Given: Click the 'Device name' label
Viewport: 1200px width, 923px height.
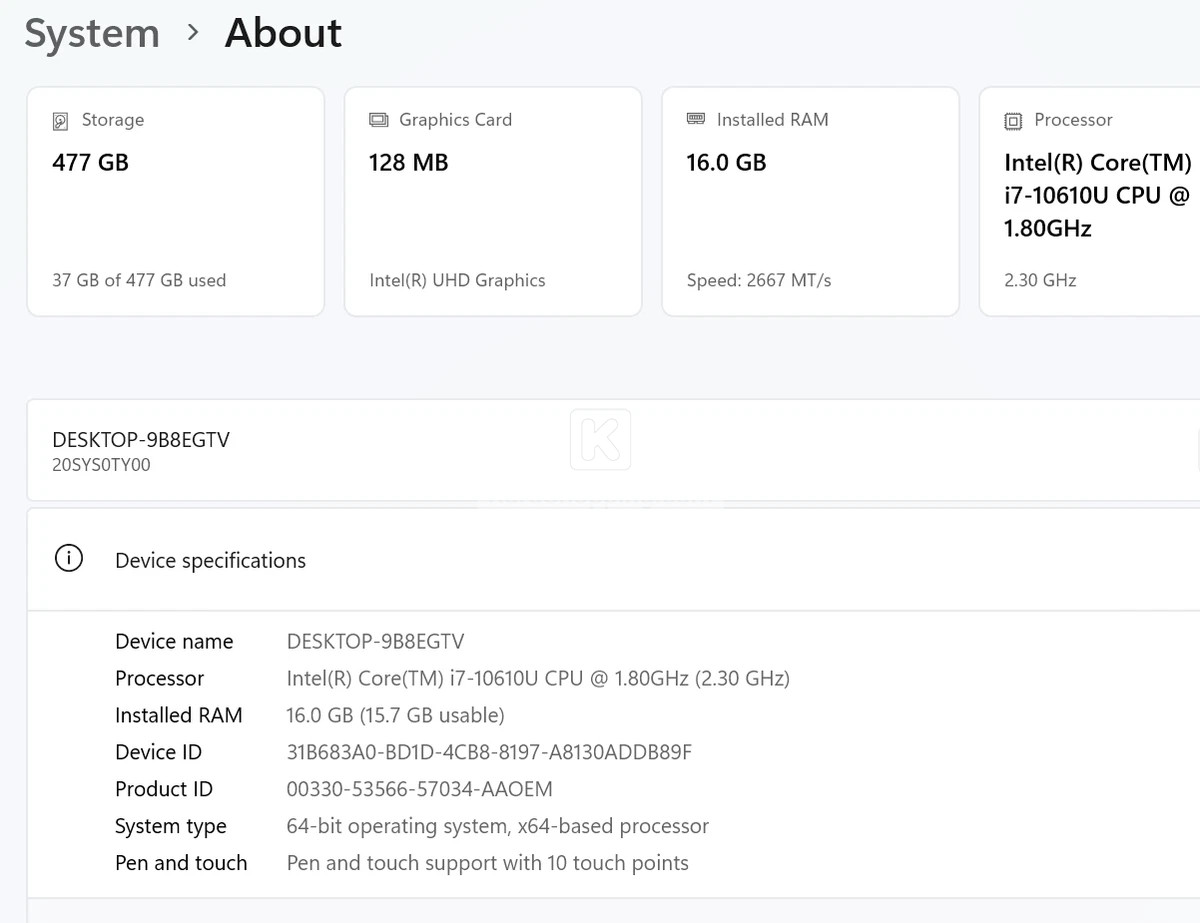Looking at the screenshot, I should coord(174,642).
